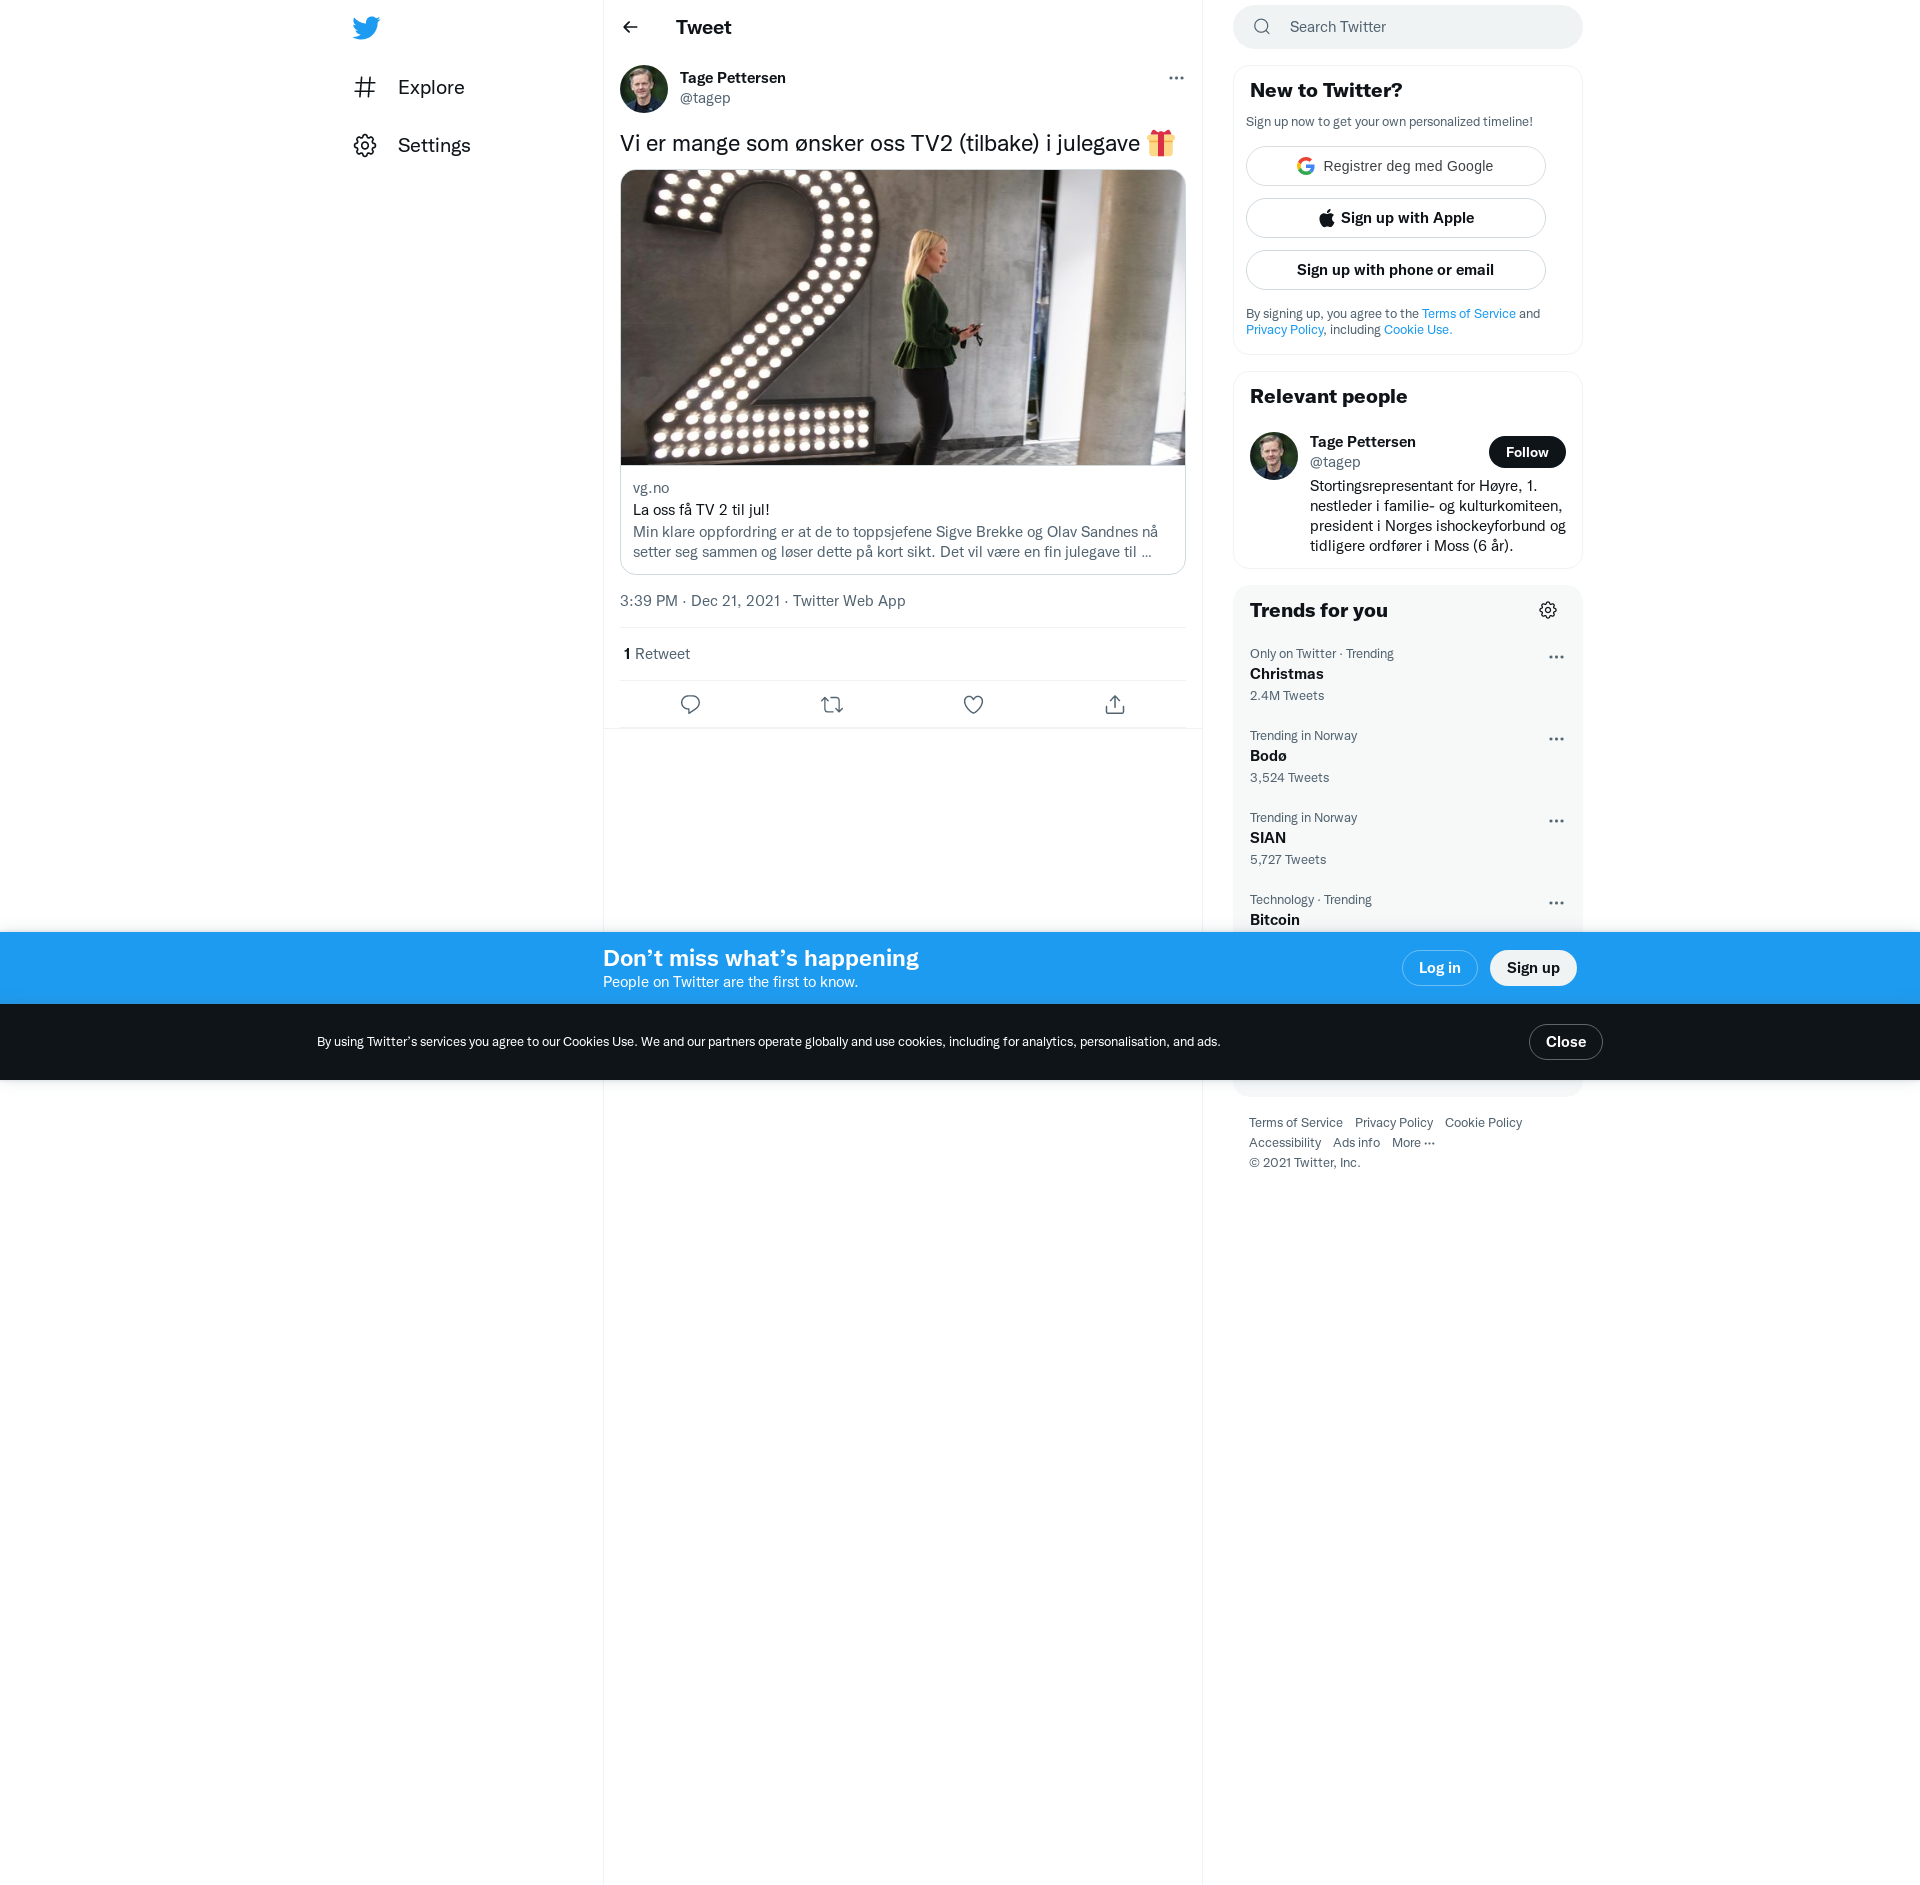
Task: Go back using the arrow icon
Action: coord(630,27)
